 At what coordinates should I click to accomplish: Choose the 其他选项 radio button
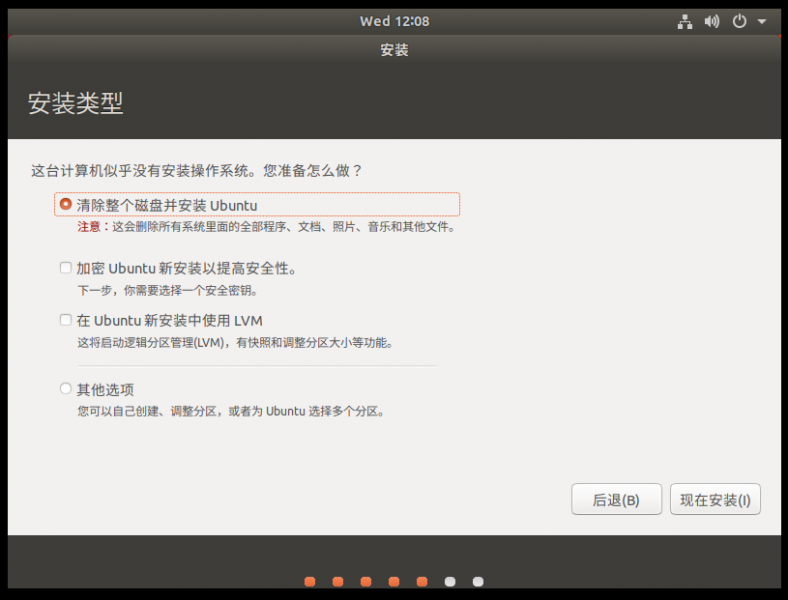click(66, 389)
